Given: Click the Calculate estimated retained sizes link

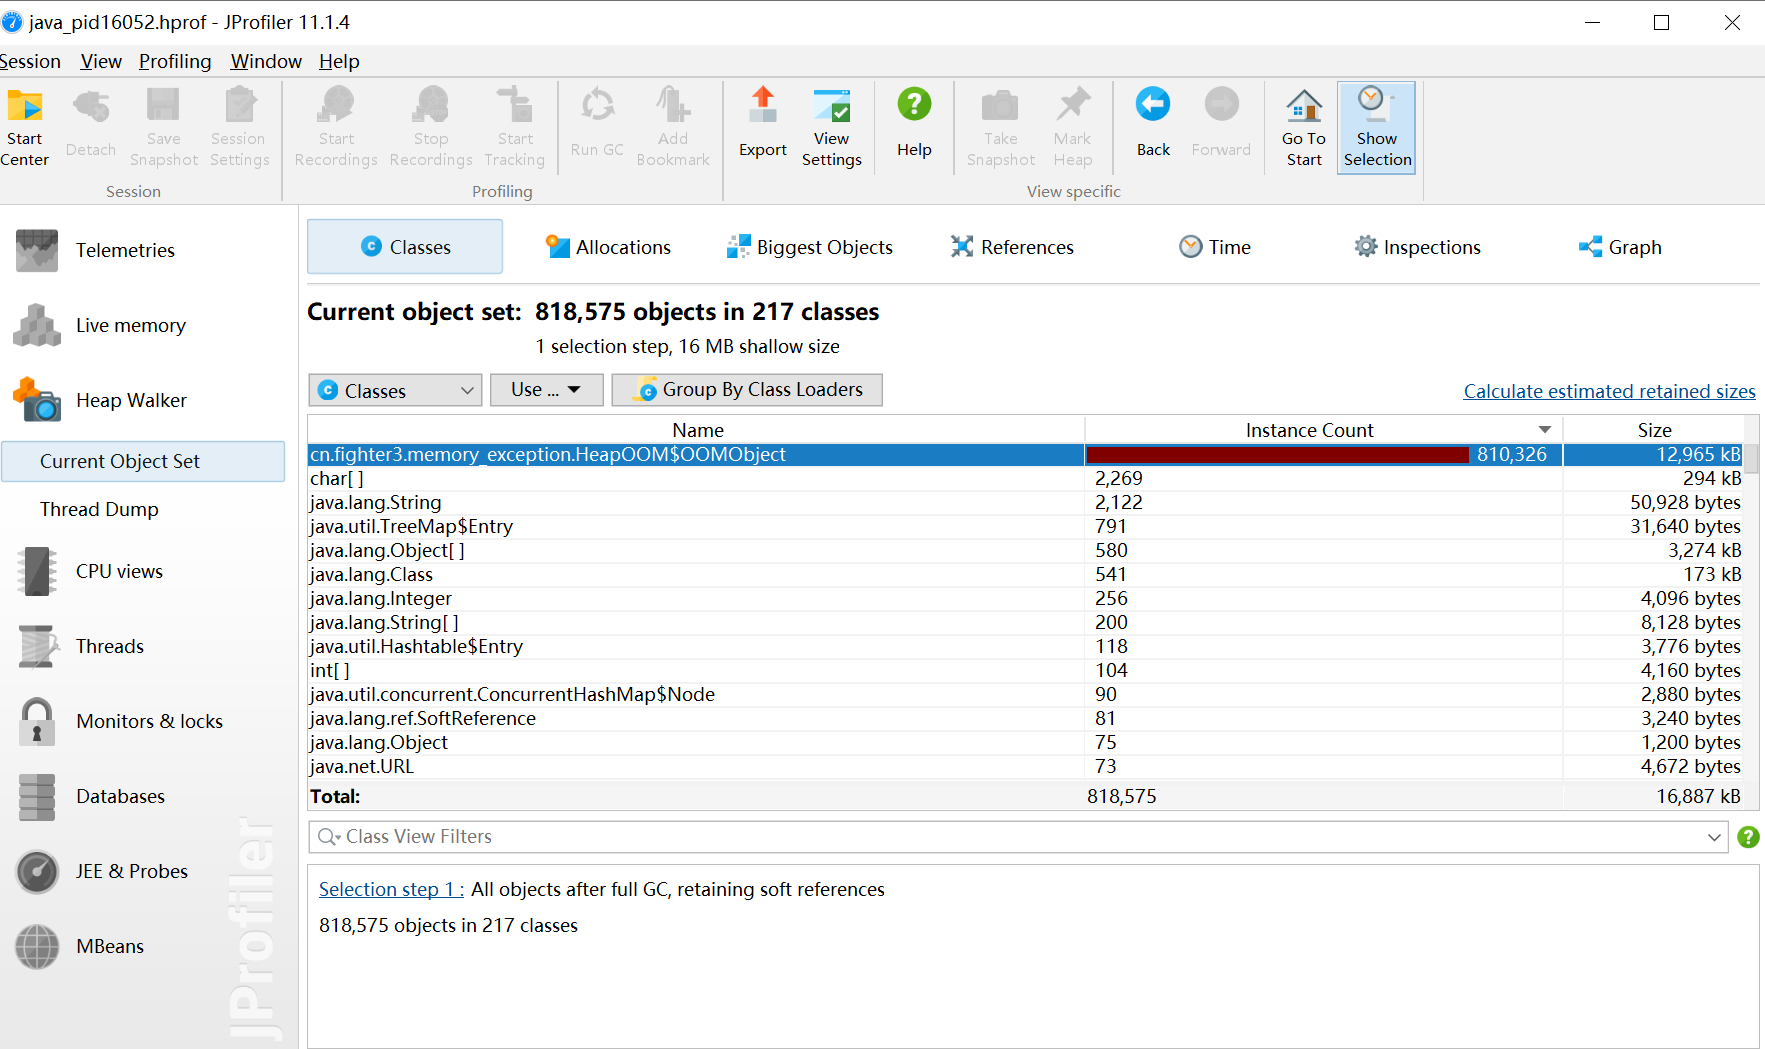Looking at the screenshot, I should pyautogui.click(x=1609, y=391).
